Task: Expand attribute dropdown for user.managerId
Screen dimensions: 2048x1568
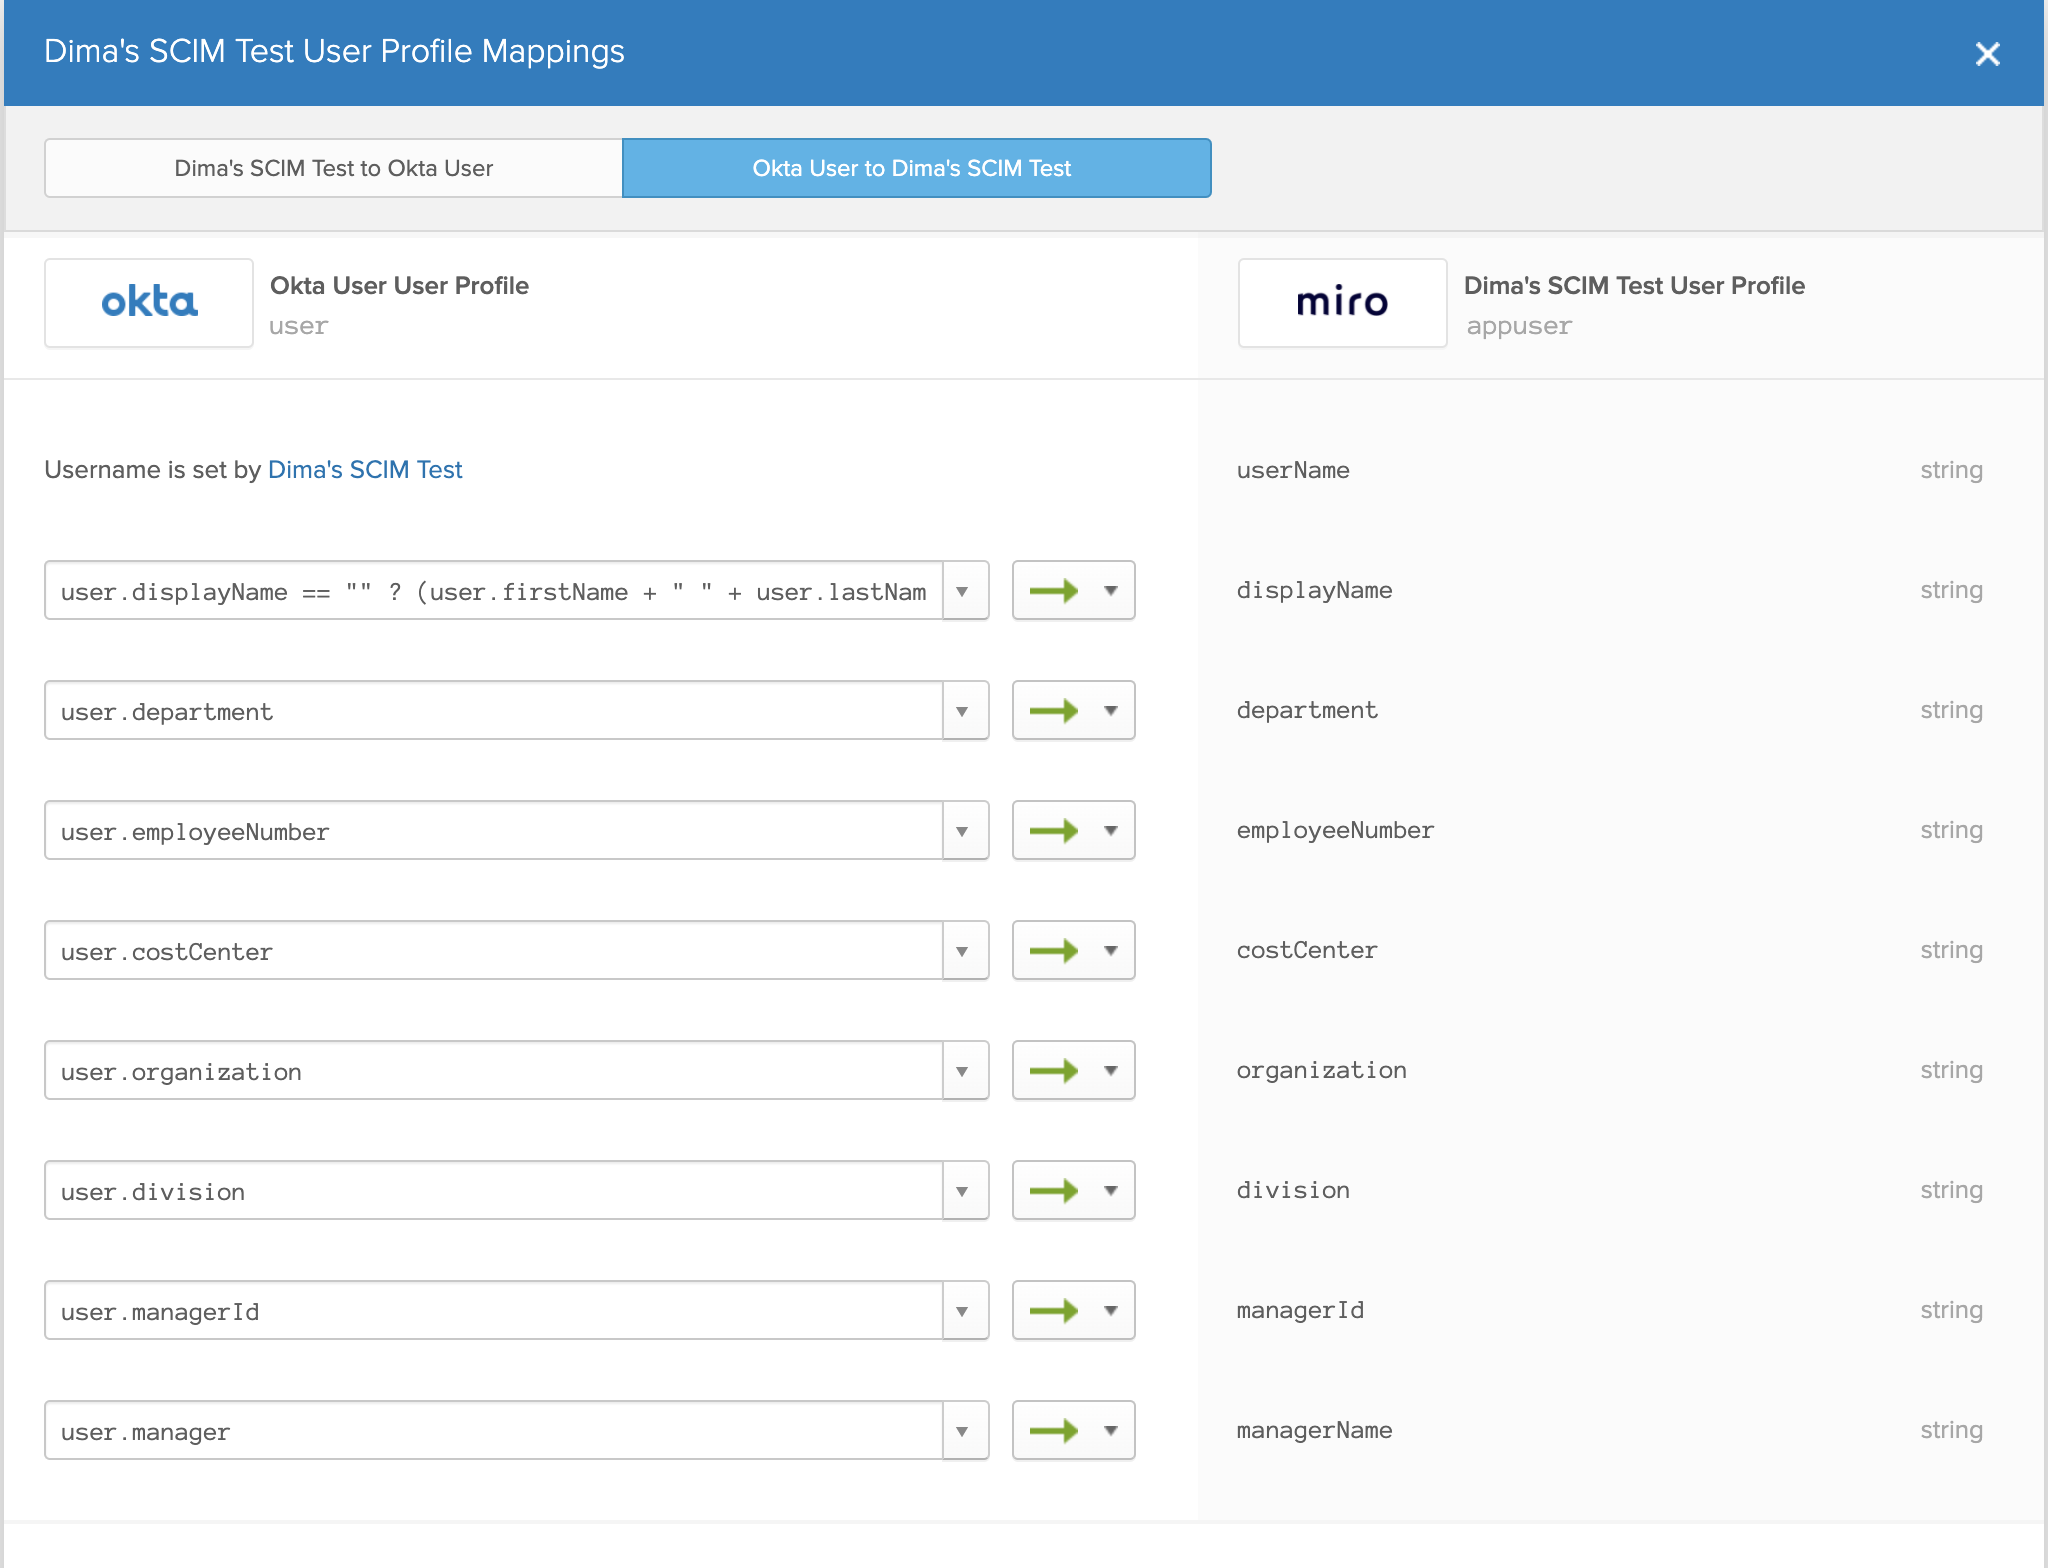Action: 965,1311
